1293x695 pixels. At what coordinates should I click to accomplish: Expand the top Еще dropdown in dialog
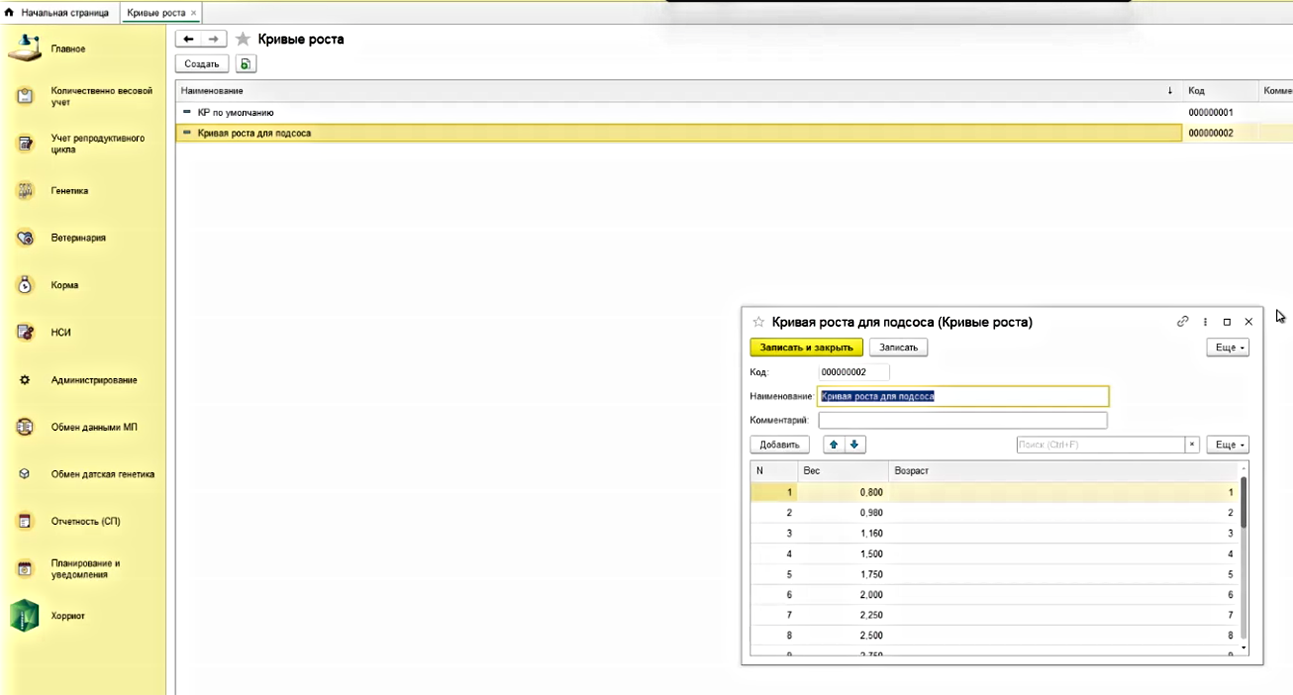(1228, 348)
